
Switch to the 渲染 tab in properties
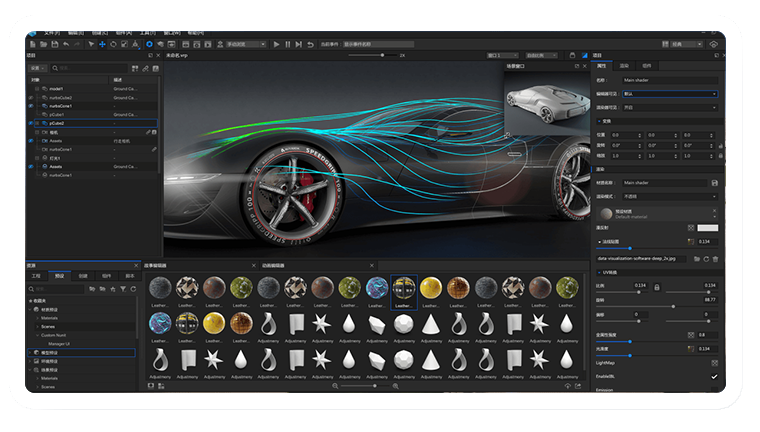(624, 65)
